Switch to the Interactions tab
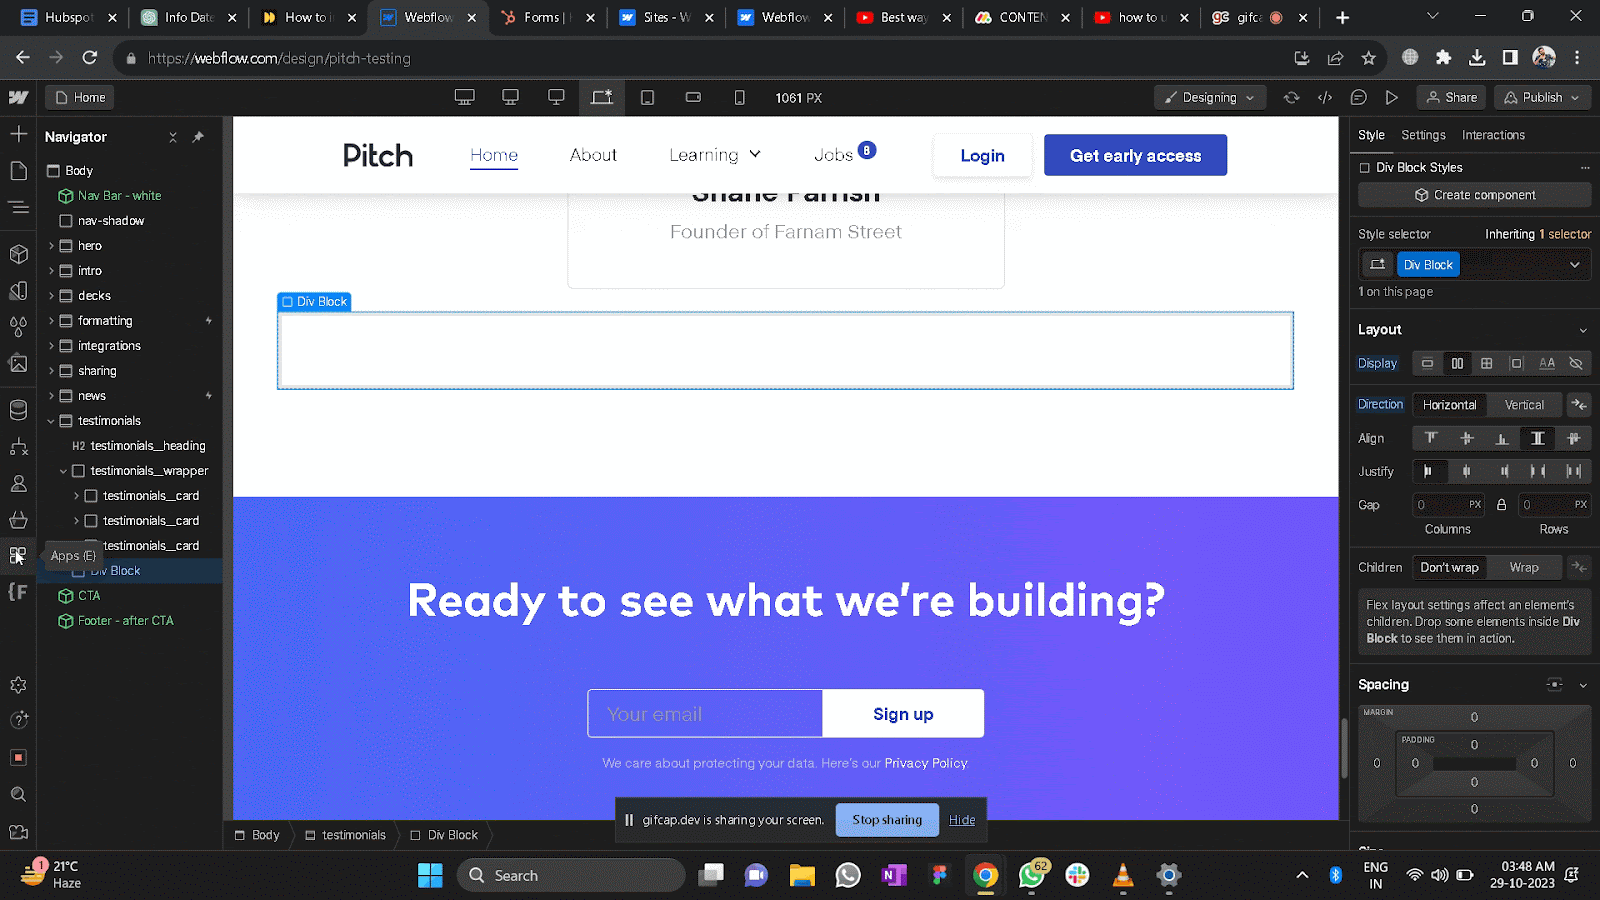This screenshot has height=900, width=1600. 1493,135
